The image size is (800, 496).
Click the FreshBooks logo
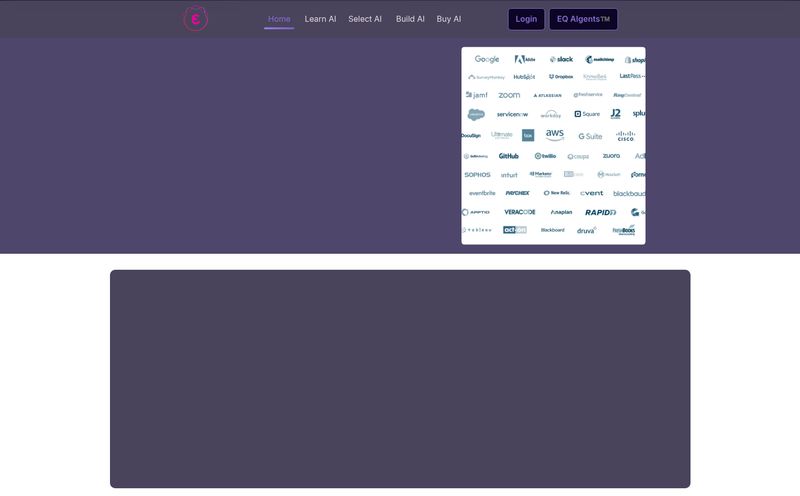coord(624,230)
